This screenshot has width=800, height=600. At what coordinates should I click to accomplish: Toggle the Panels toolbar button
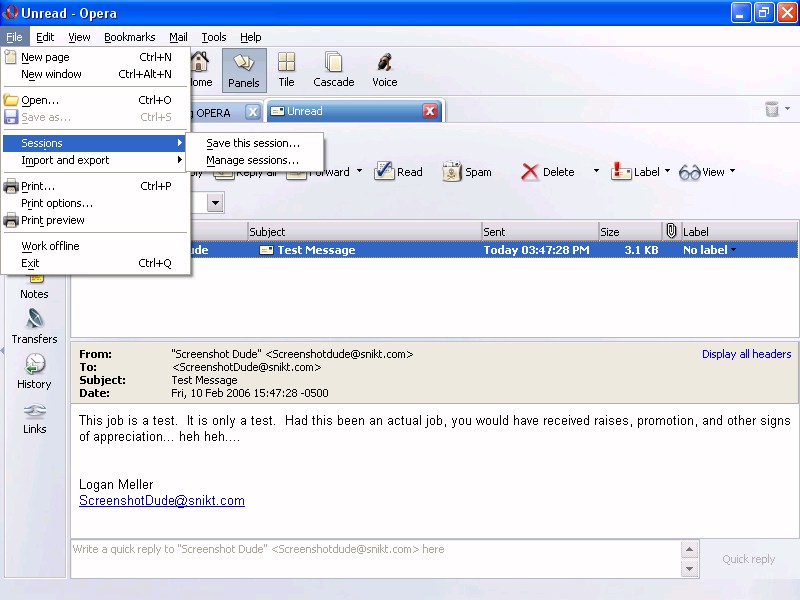tap(244, 70)
